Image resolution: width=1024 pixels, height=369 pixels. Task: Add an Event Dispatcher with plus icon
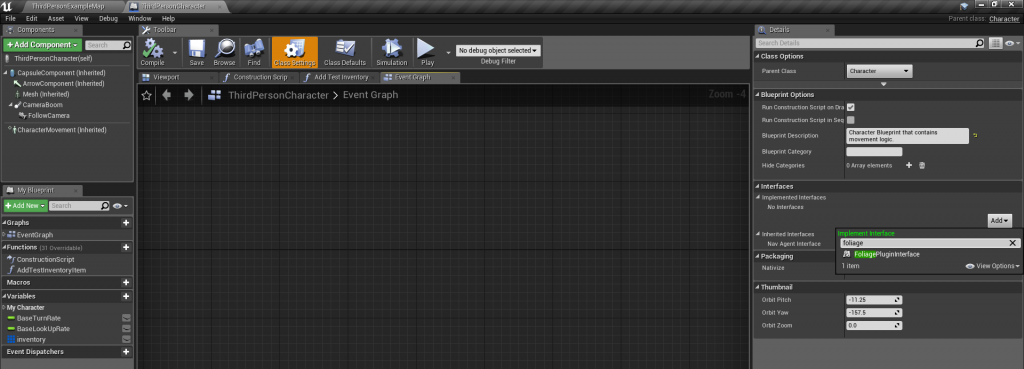126,352
